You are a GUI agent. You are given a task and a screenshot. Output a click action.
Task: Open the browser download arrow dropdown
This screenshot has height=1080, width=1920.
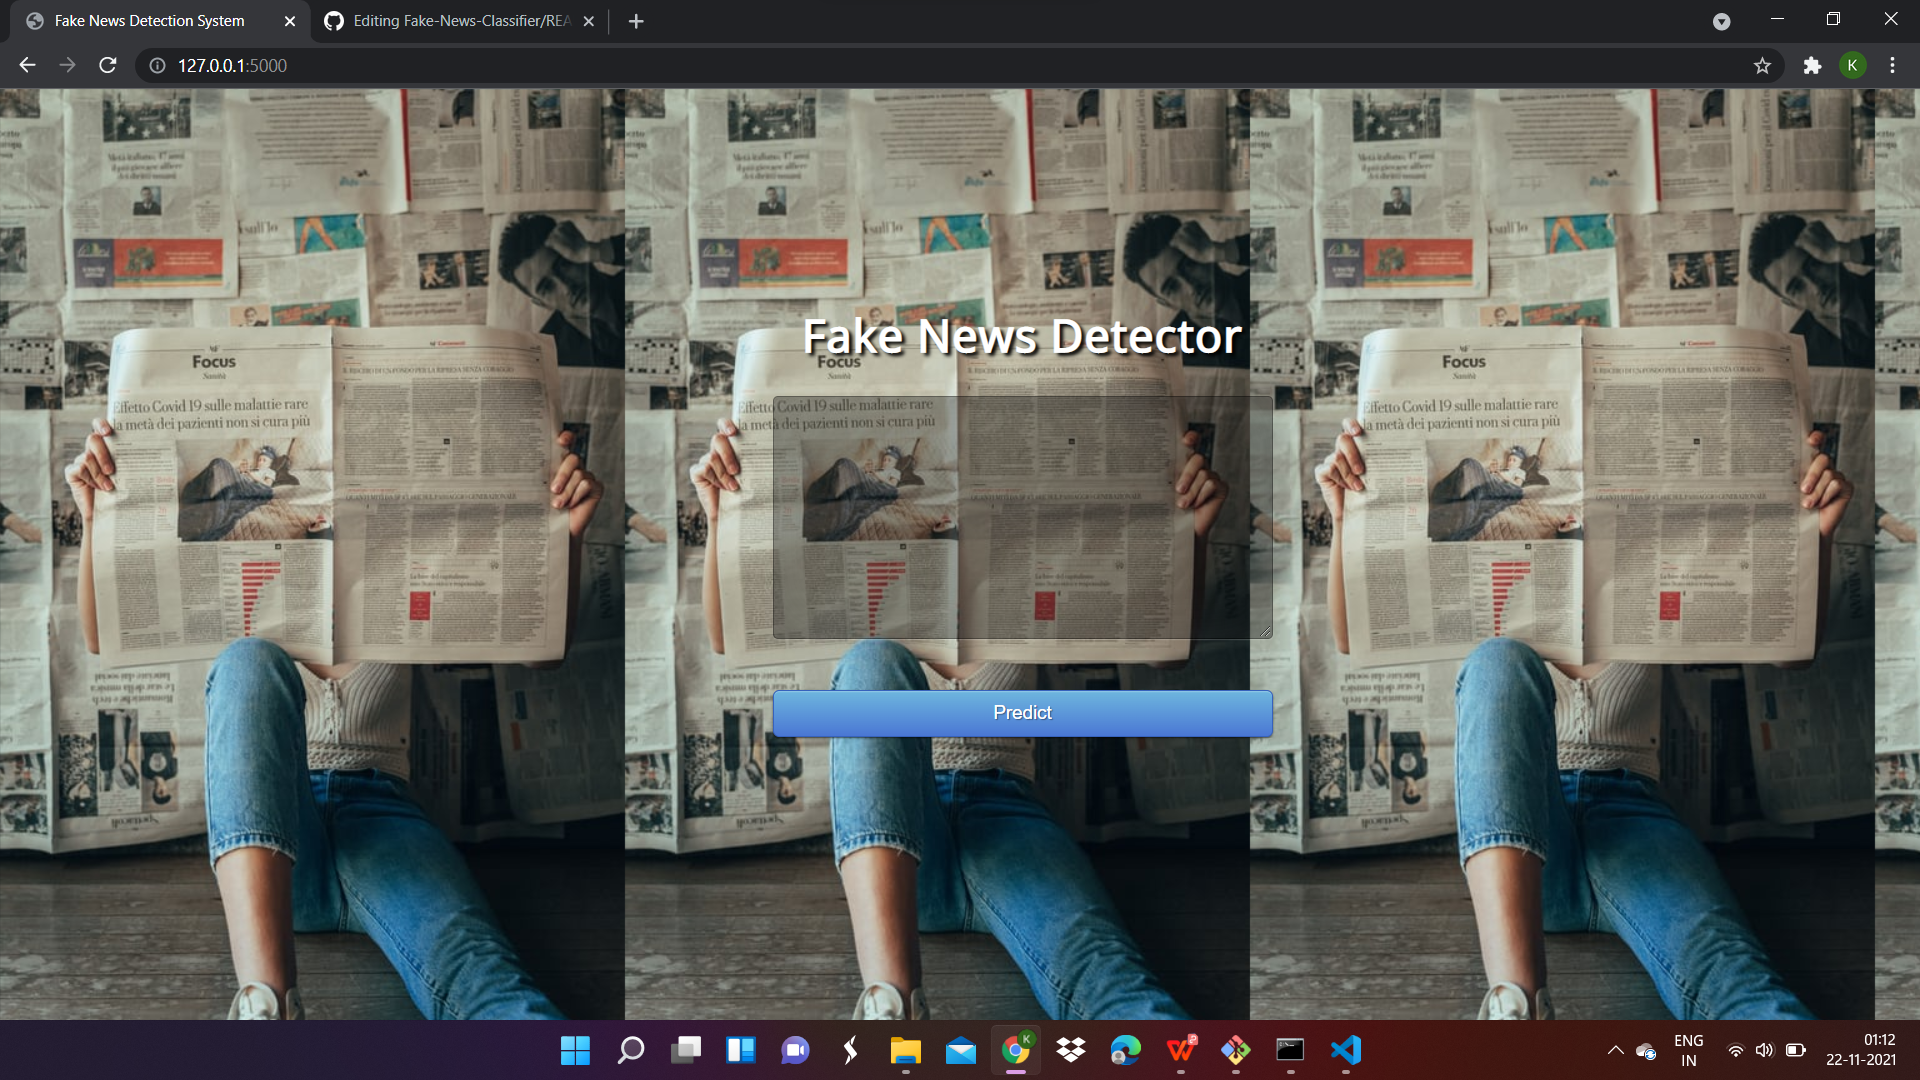pos(1722,21)
